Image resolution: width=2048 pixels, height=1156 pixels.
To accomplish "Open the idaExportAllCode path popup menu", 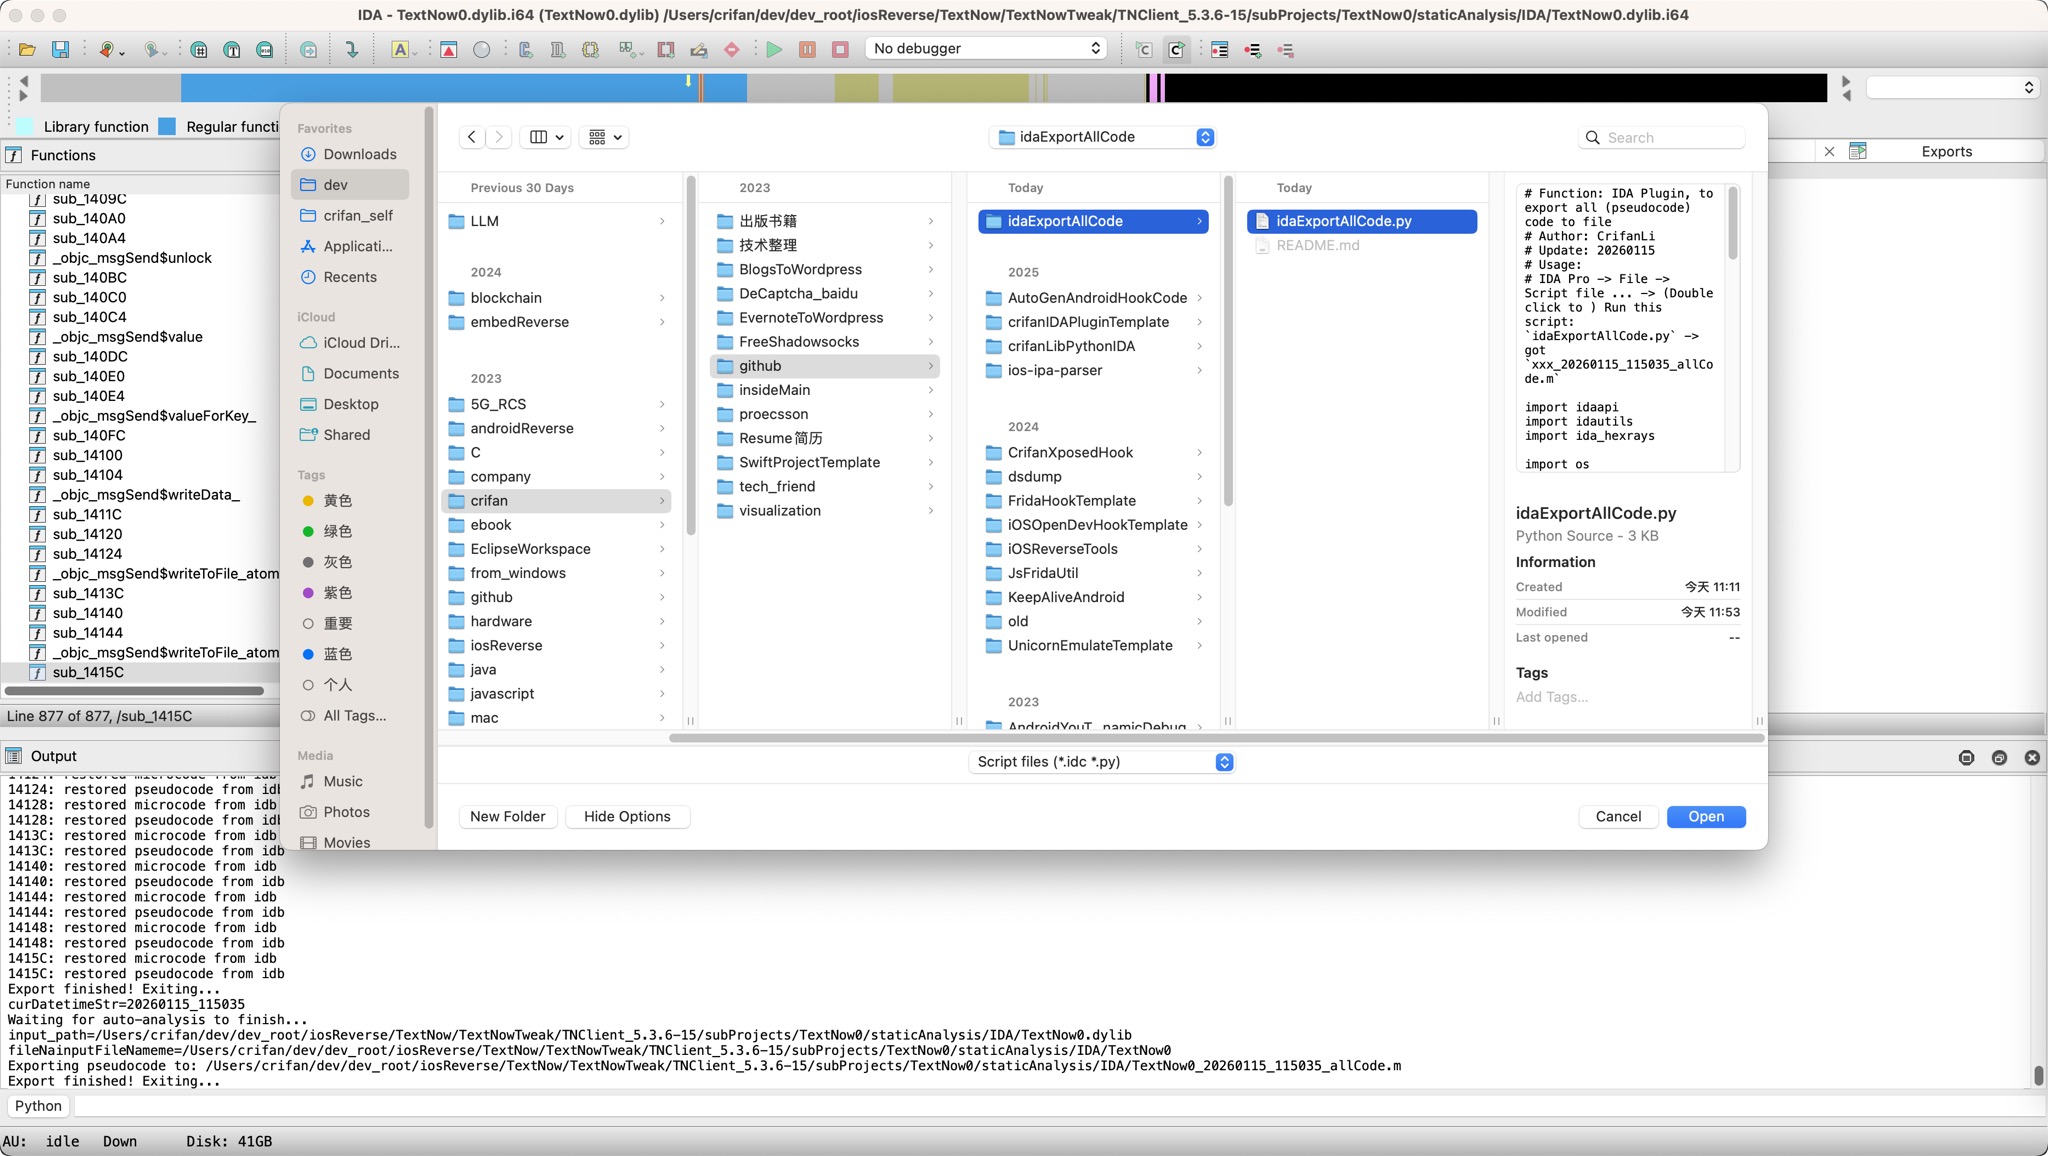I will click(1102, 137).
